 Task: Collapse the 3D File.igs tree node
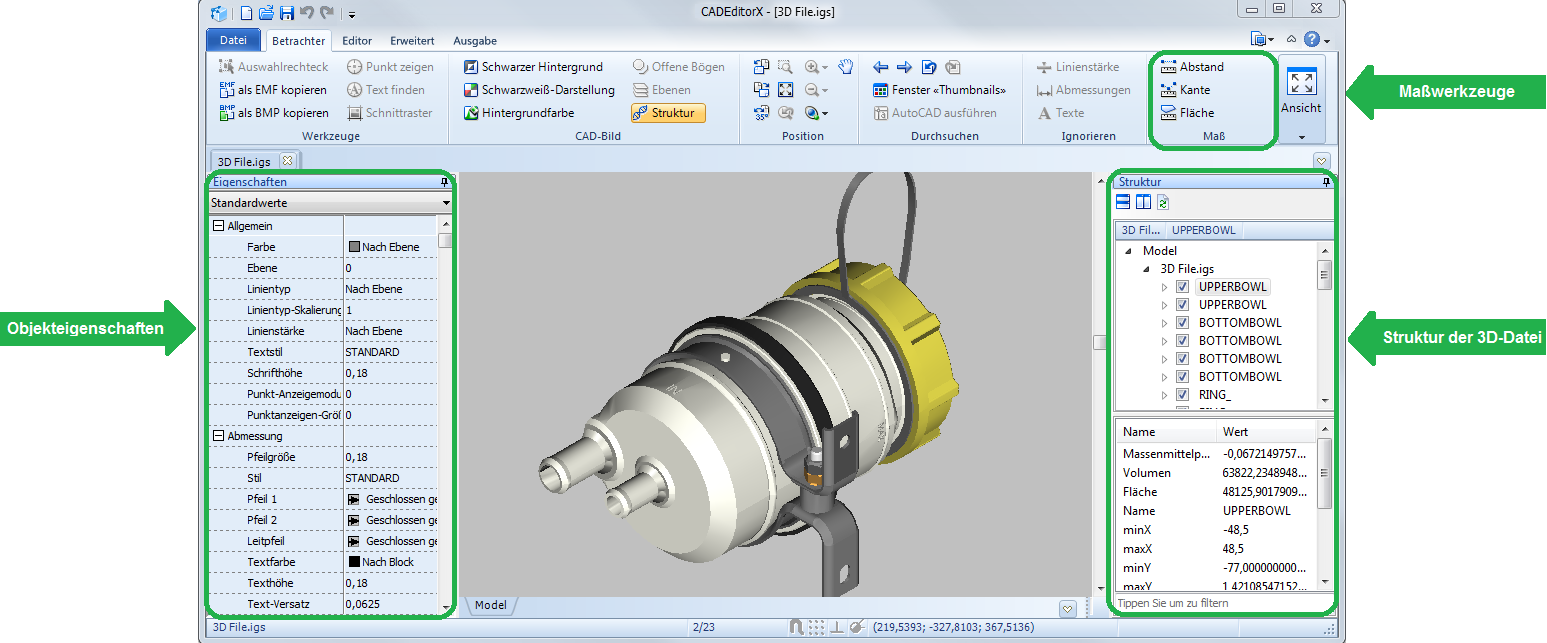tap(1148, 269)
